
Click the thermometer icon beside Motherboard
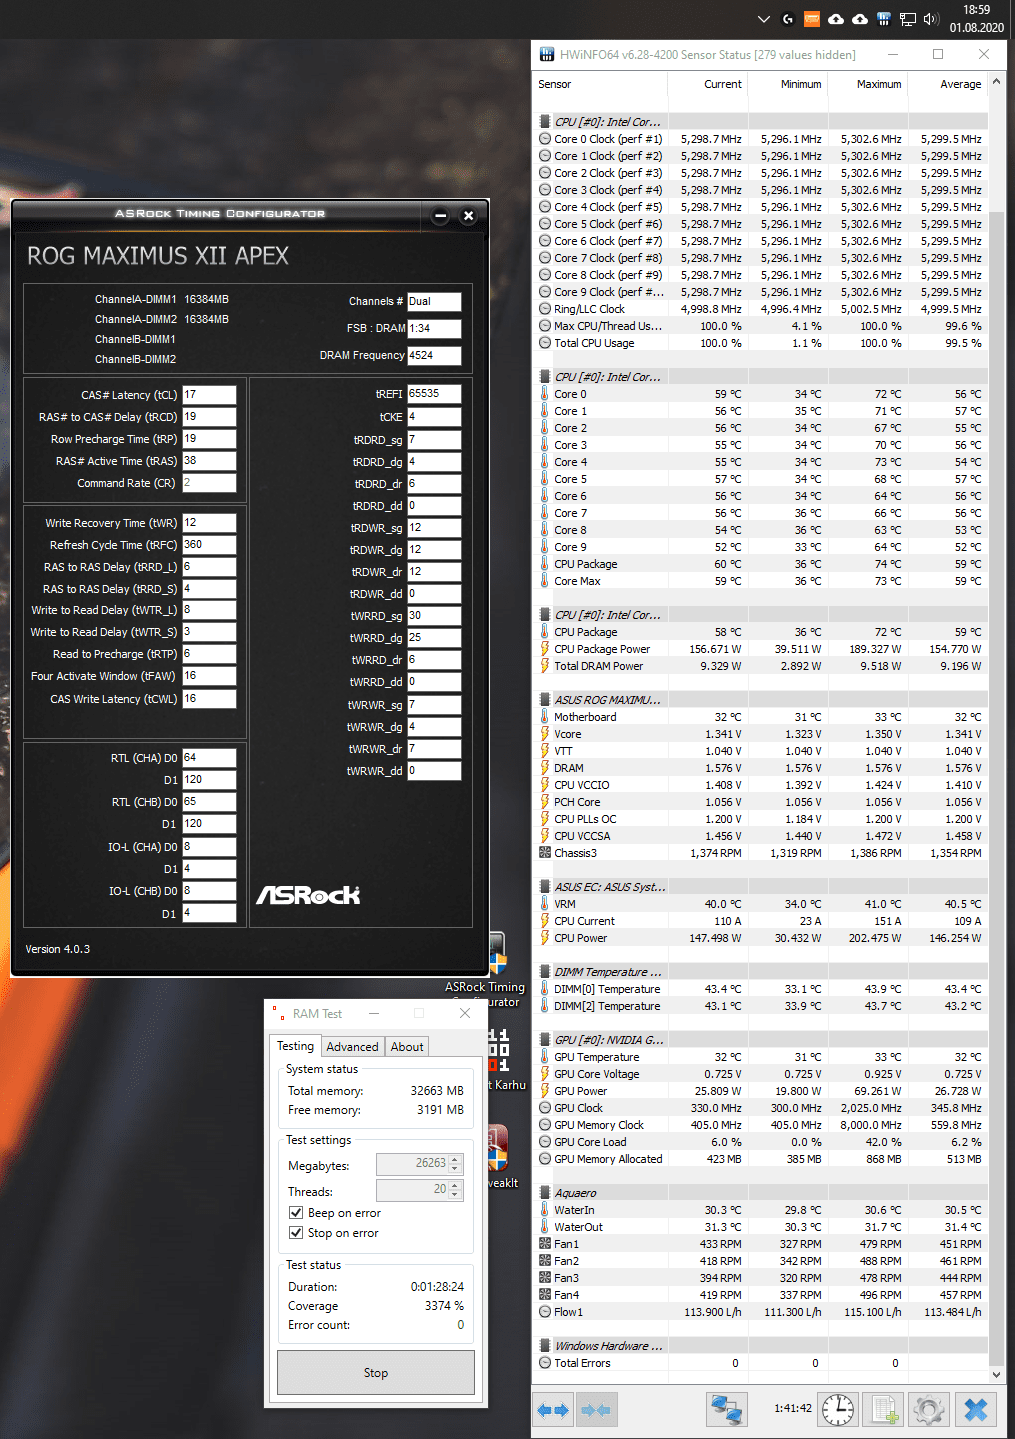pos(545,717)
